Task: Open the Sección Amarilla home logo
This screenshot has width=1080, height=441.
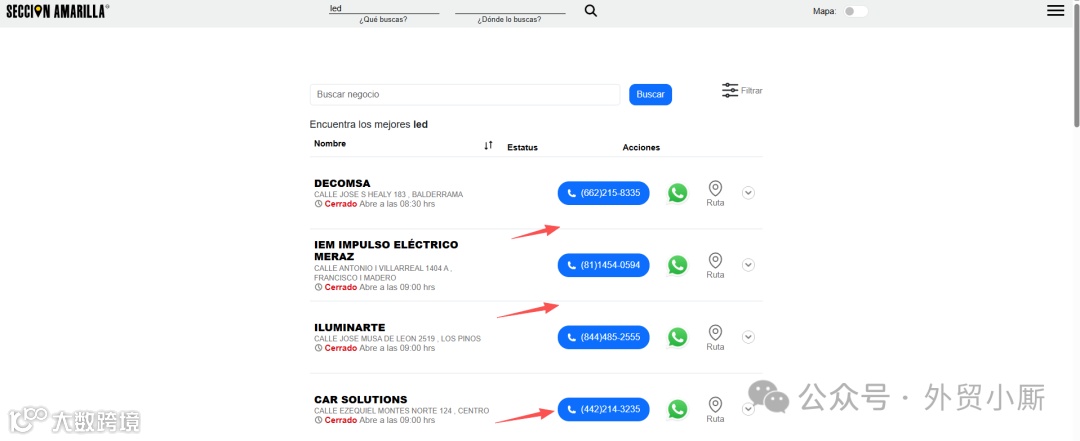Action: pyautogui.click(x=57, y=10)
